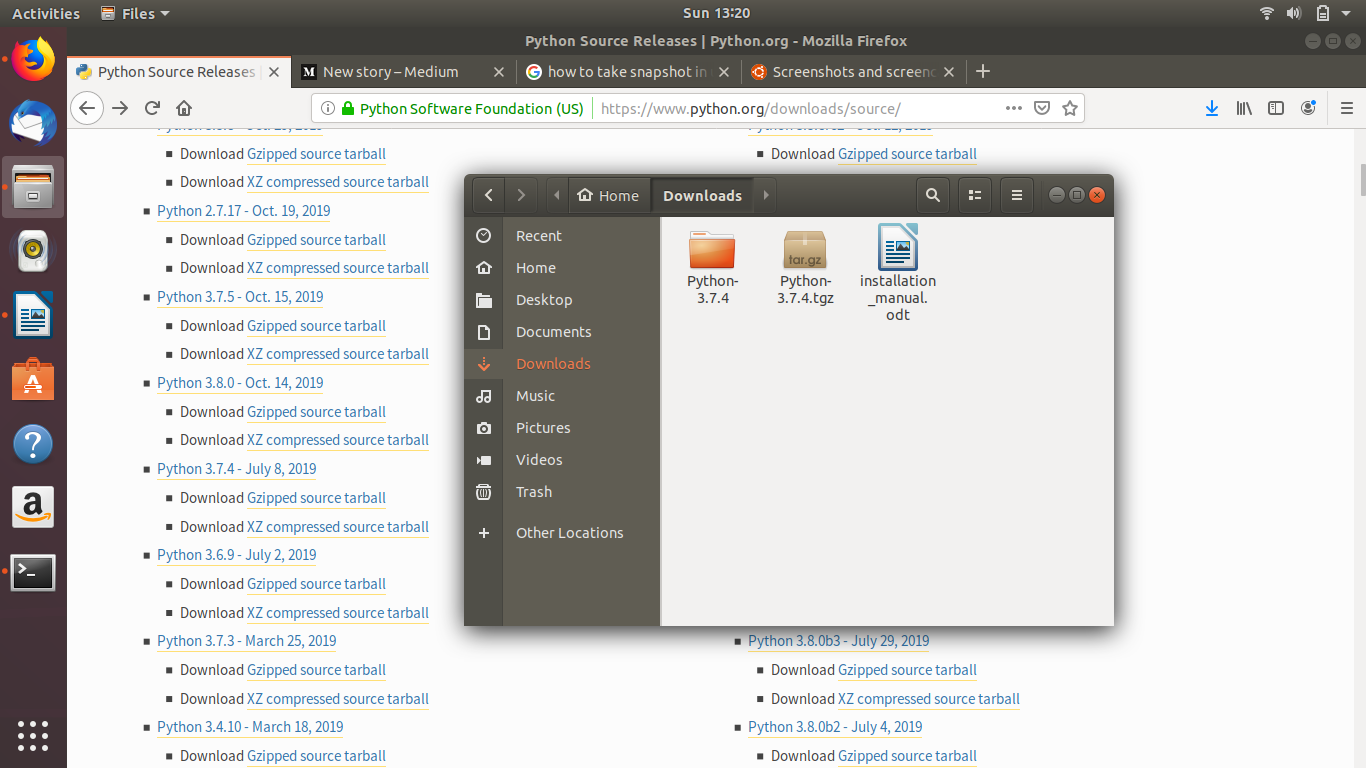This screenshot has height=768, width=1366.
Task: Open Documents in Files sidebar
Action: [562, 332]
